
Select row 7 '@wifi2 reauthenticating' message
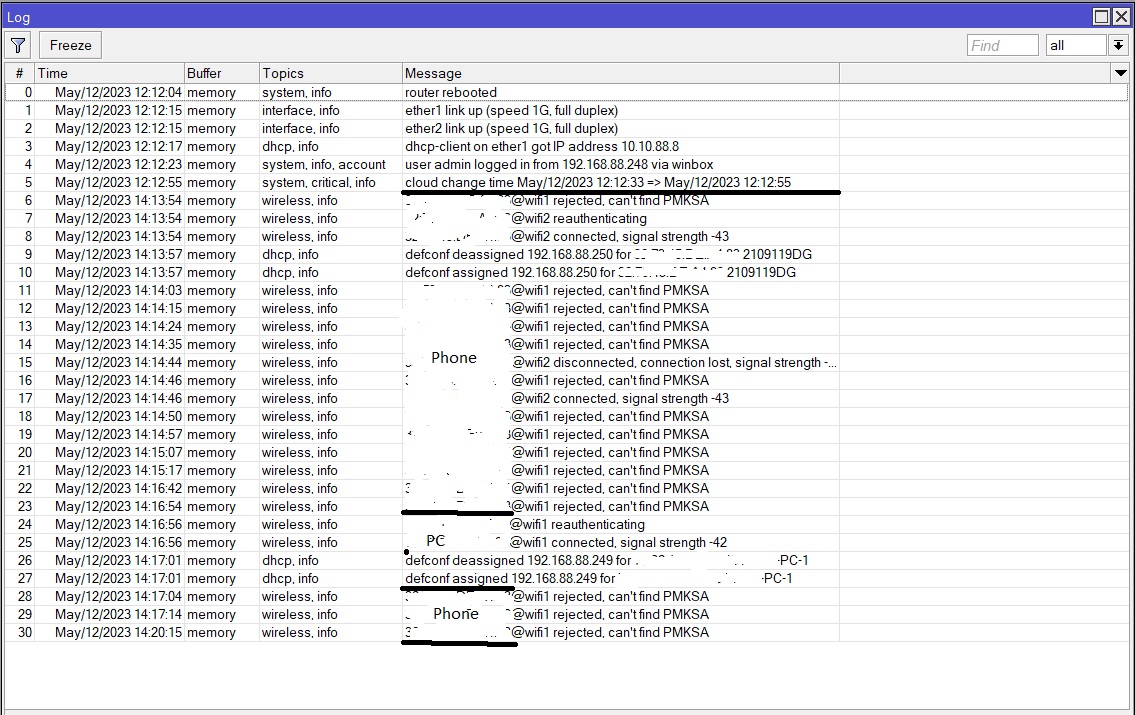(566, 219)
